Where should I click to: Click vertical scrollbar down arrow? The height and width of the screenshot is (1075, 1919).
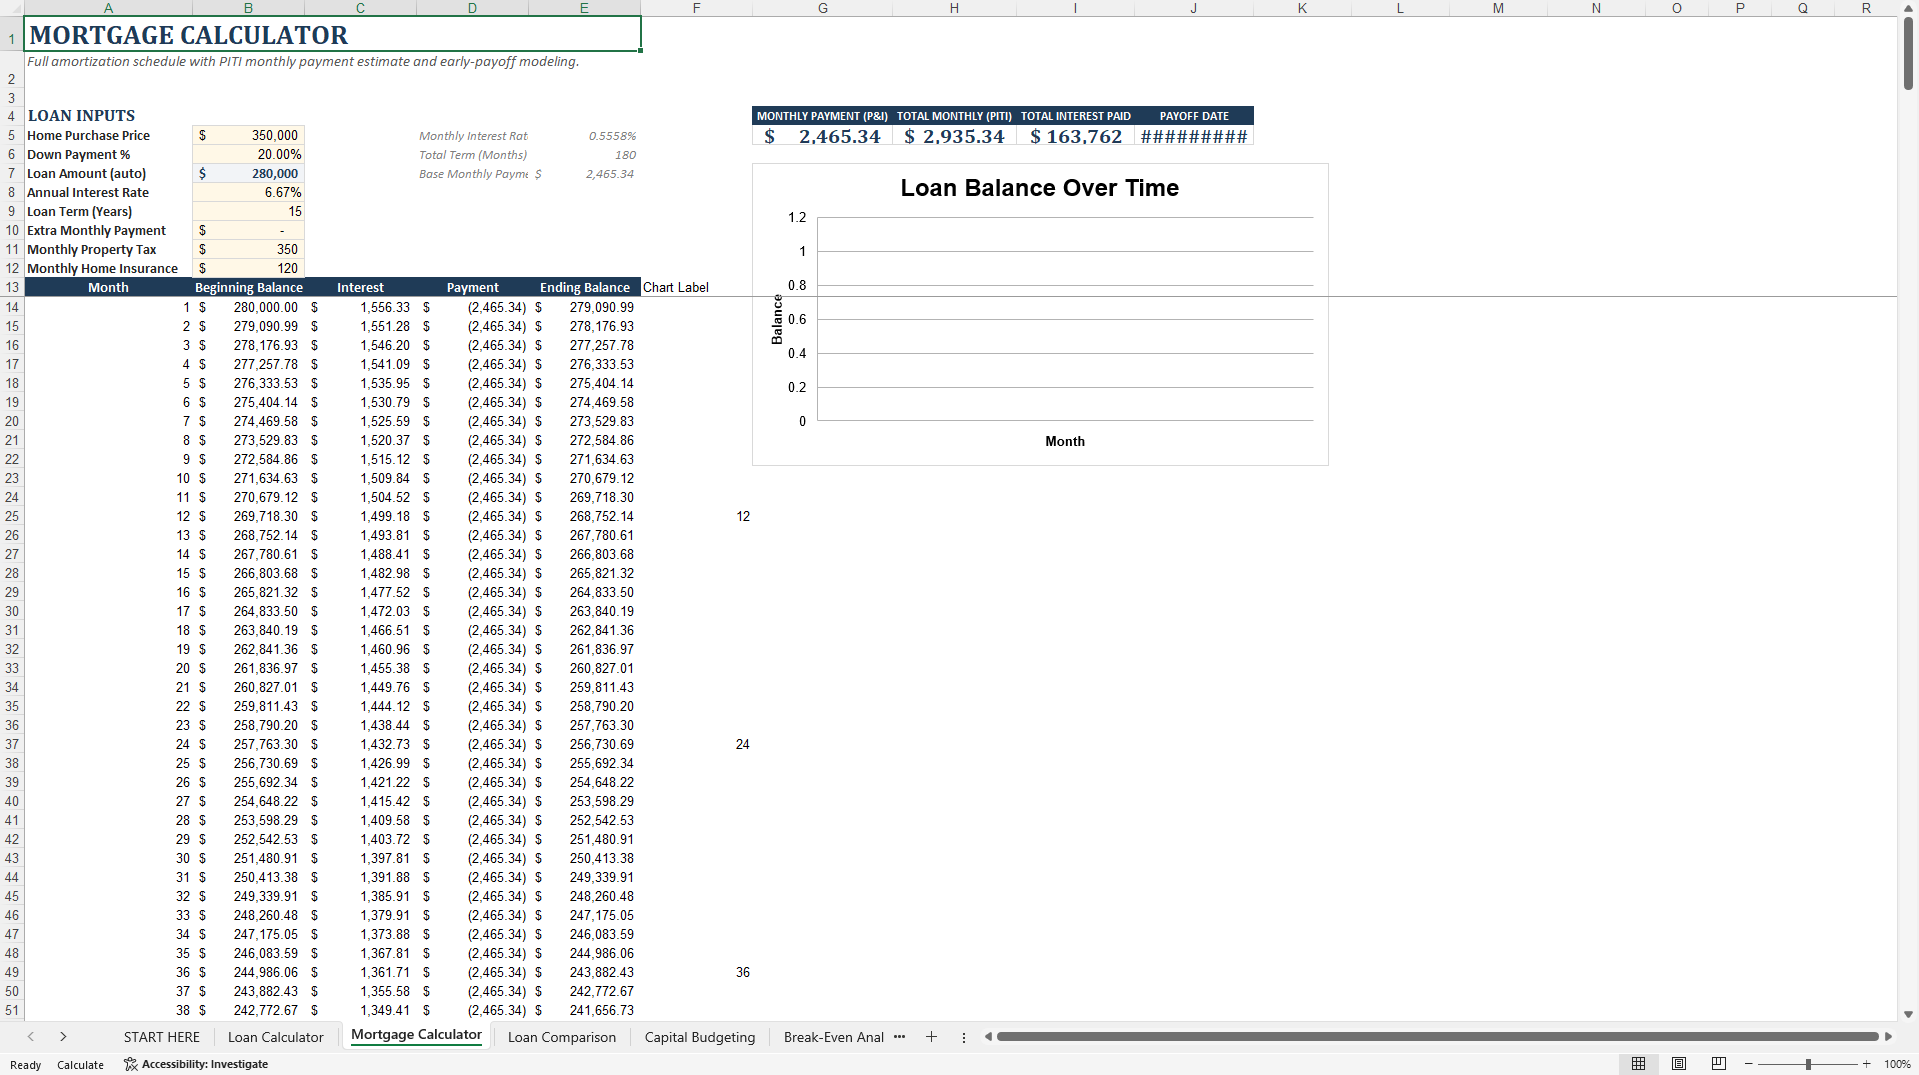(1908, 1014)
